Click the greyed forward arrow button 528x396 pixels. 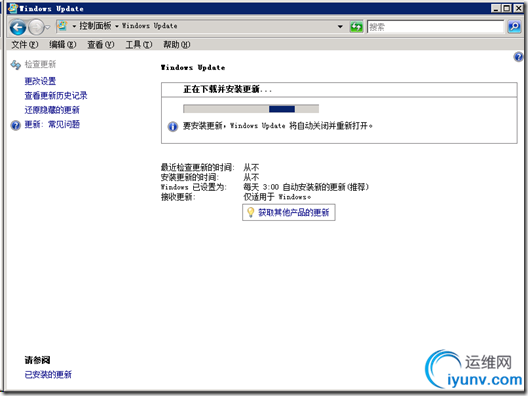click(36, 27)
